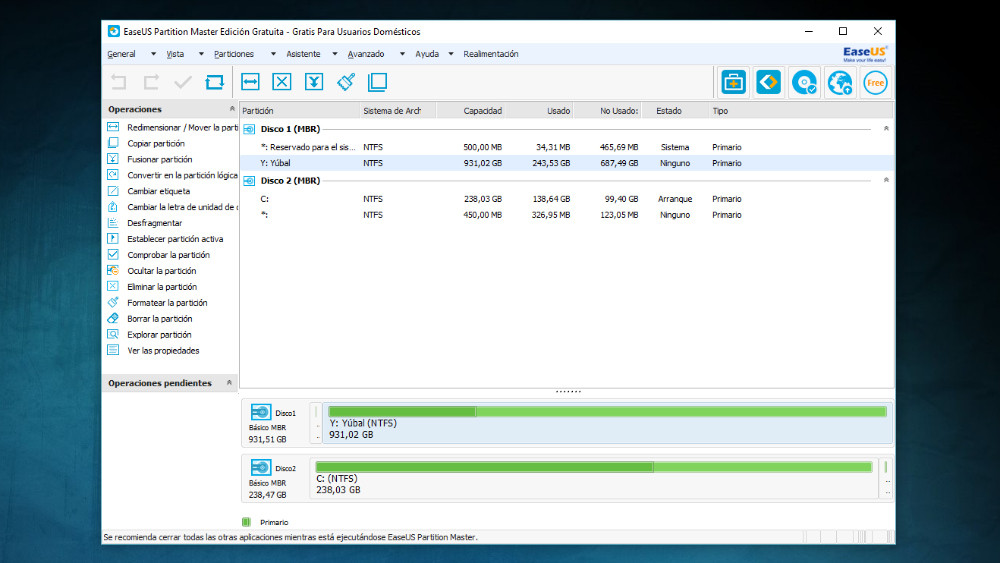Click the C: (NTFS) usage bar in disk map
Viewport: 1000px width, 563px height.
594,467
